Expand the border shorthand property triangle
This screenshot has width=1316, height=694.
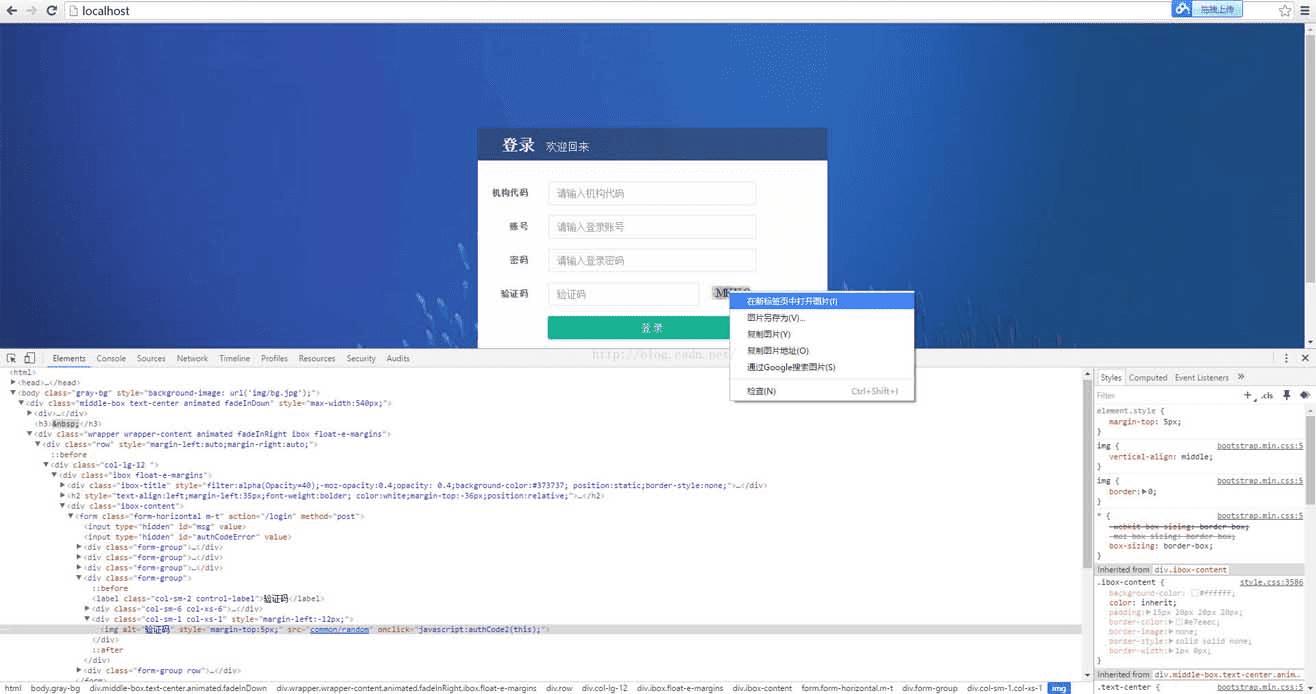[x=1144, y=491]
